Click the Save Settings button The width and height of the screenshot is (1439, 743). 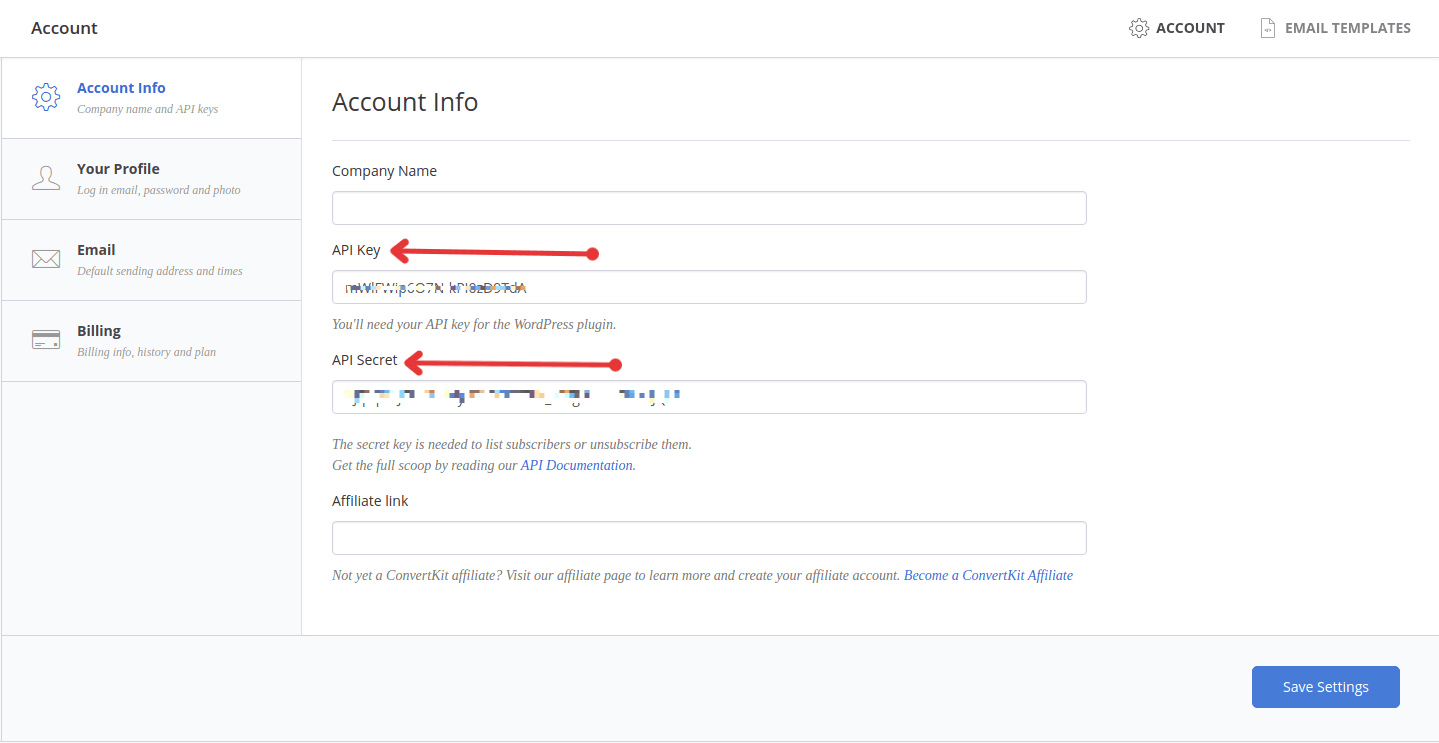tap(1326, 687)
